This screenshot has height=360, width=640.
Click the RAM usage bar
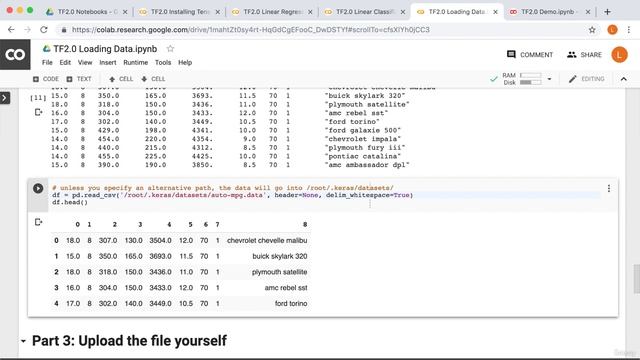point(531,76)
